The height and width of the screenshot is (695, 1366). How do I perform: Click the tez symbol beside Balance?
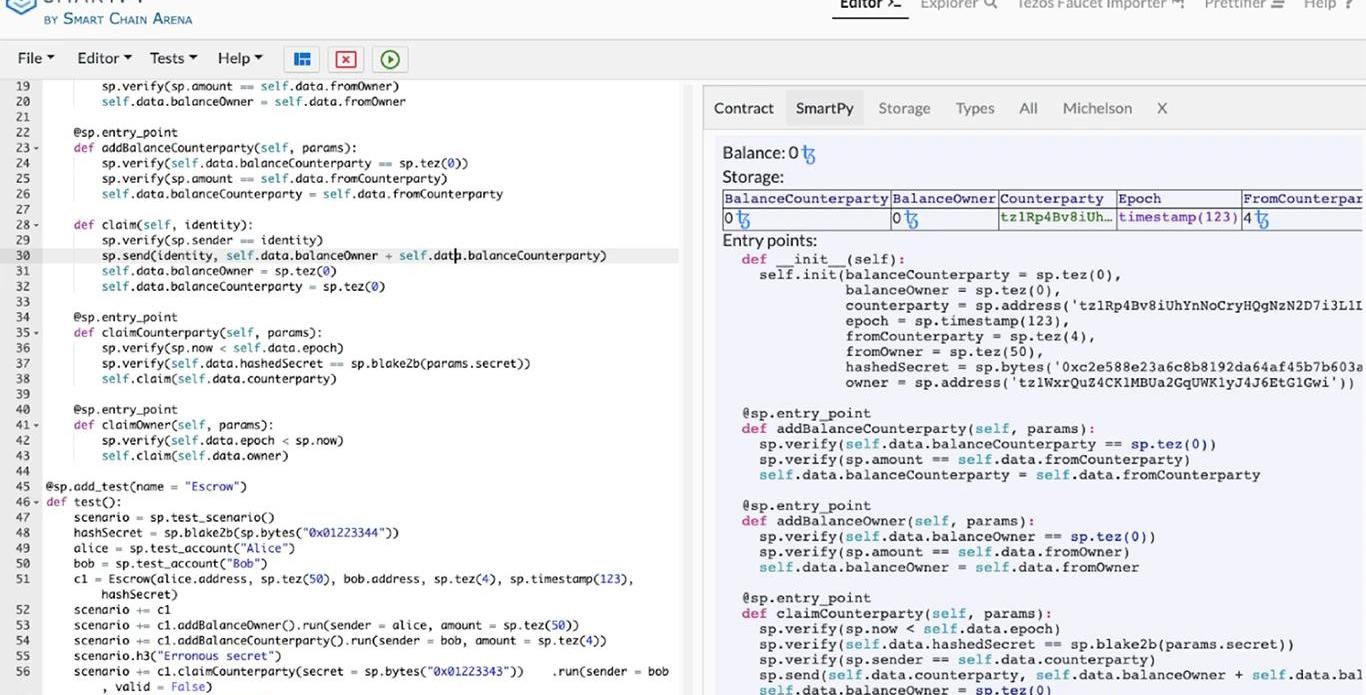tap(808, 154)
